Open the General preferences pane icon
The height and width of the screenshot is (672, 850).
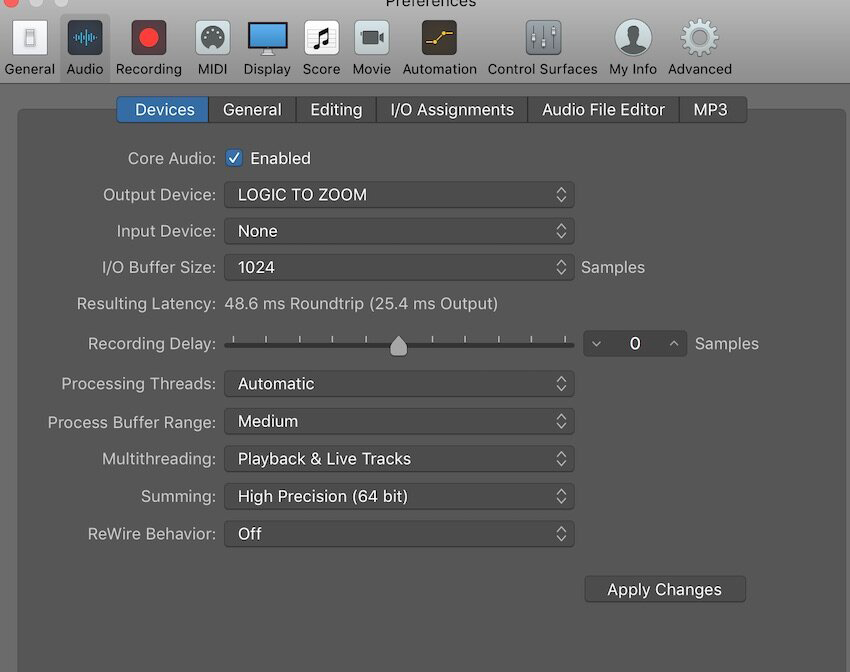[x=30, y=38]
